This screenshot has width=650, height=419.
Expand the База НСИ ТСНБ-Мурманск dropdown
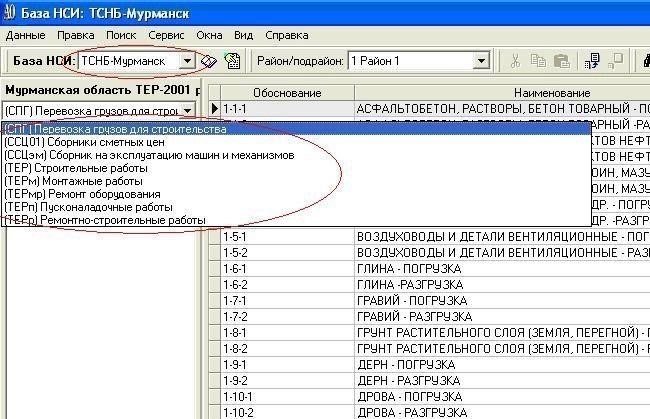coord(187,61)
